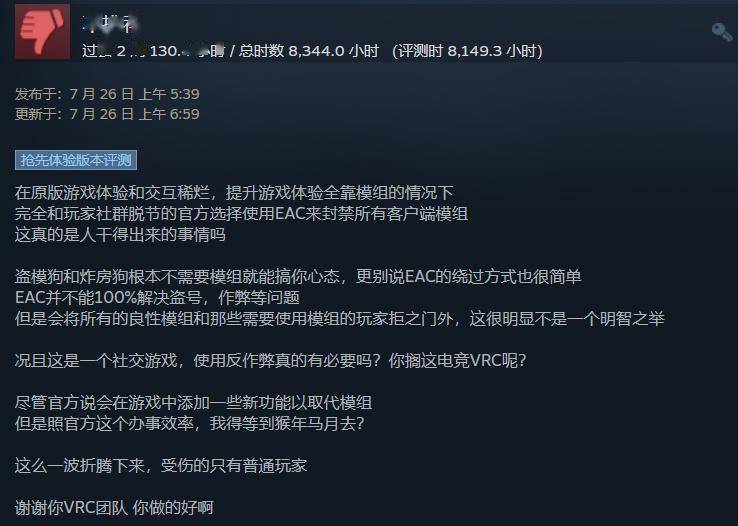
Task: Click the line starting 但是会将所有的良性模组
Action: point(339,319)
